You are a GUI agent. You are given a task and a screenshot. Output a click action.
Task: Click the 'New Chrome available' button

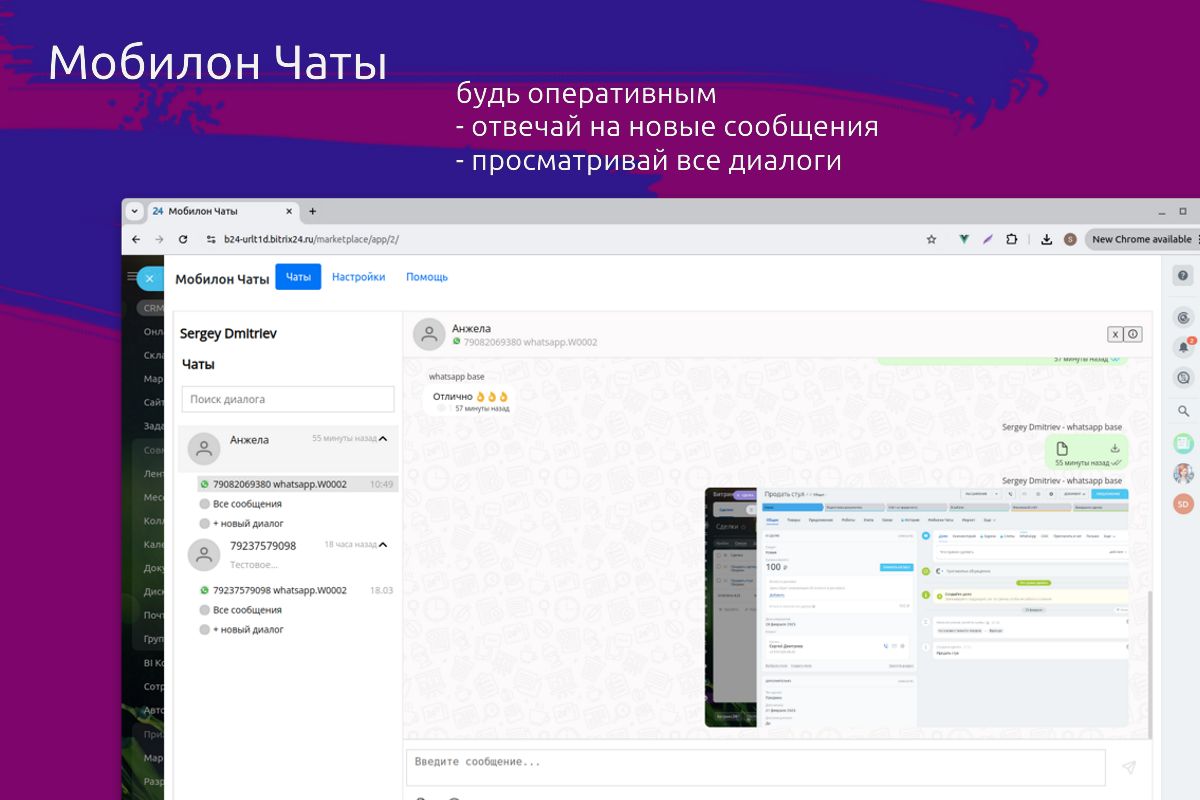point(1141,240)
